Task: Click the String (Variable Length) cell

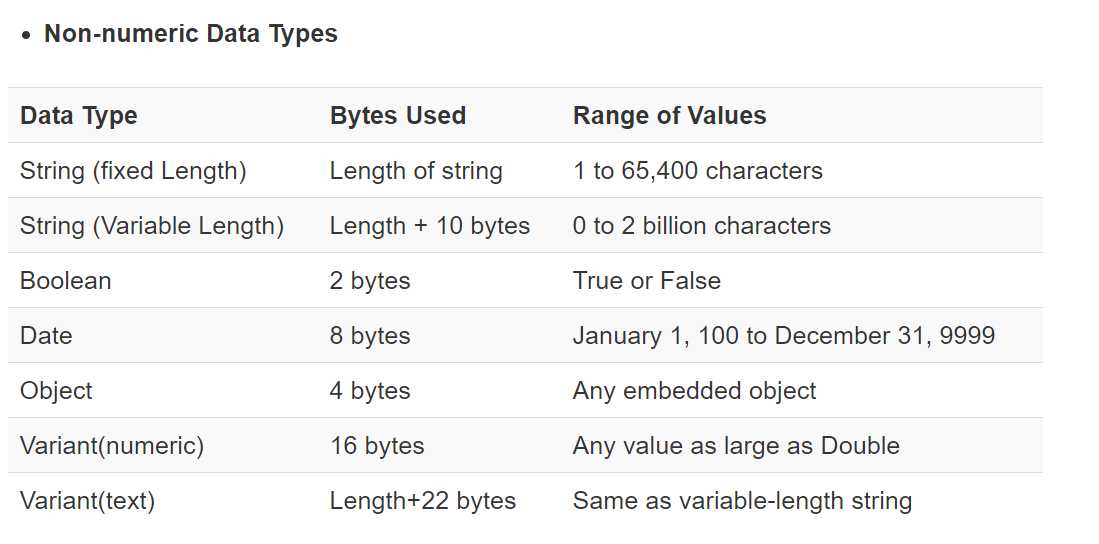Action: point(151,226)
